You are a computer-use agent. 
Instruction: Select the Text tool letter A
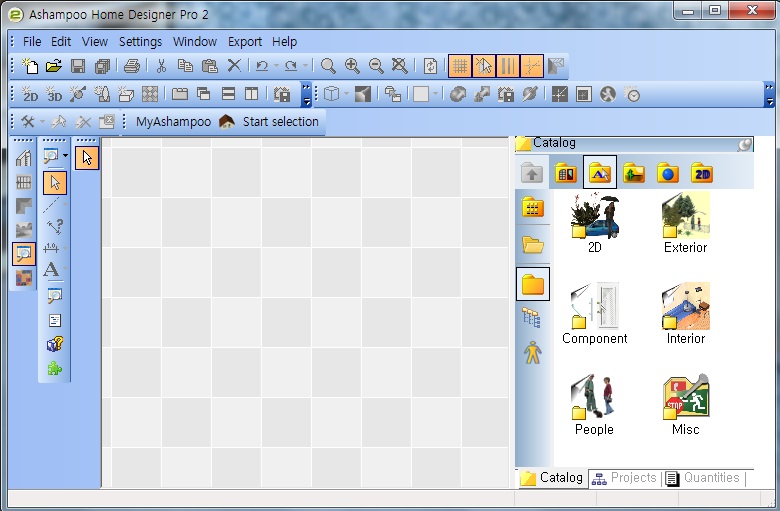(x=51, y=270)
